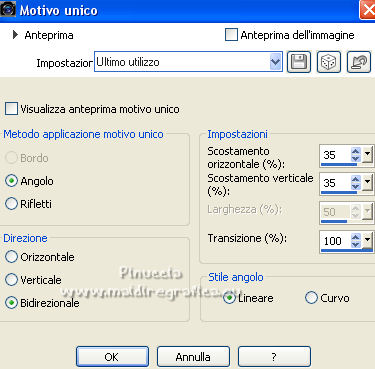Decrease Scostamento orizzontale with down arrow
Screen dimensions: 375x369
356,158
